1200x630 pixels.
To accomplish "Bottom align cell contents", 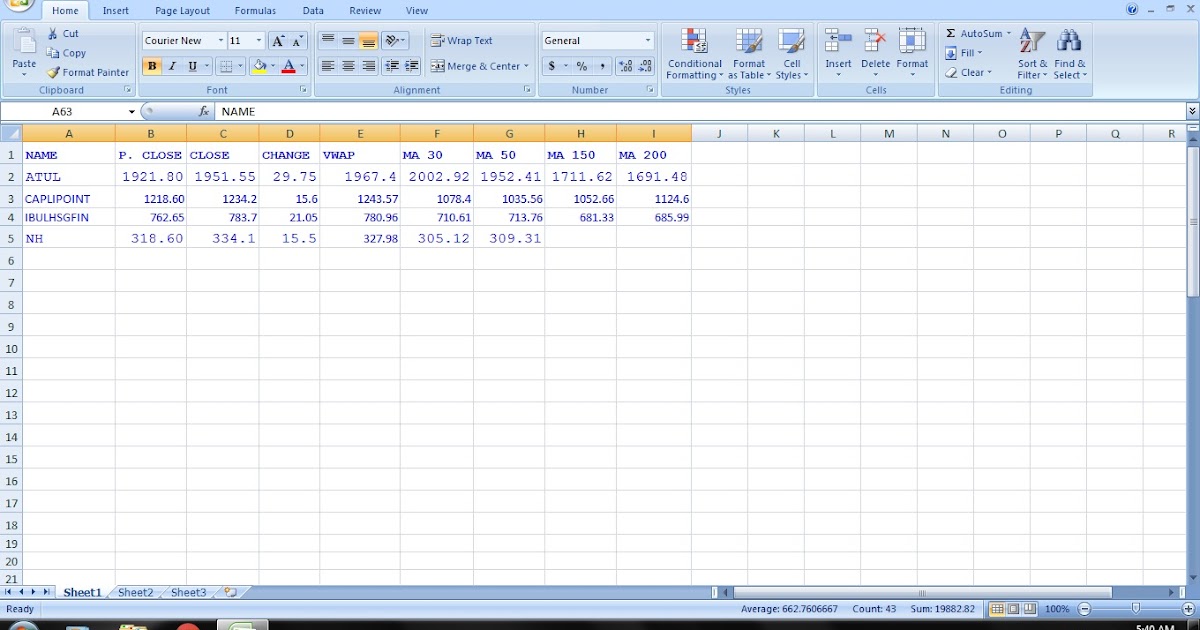I will (368, 41).
